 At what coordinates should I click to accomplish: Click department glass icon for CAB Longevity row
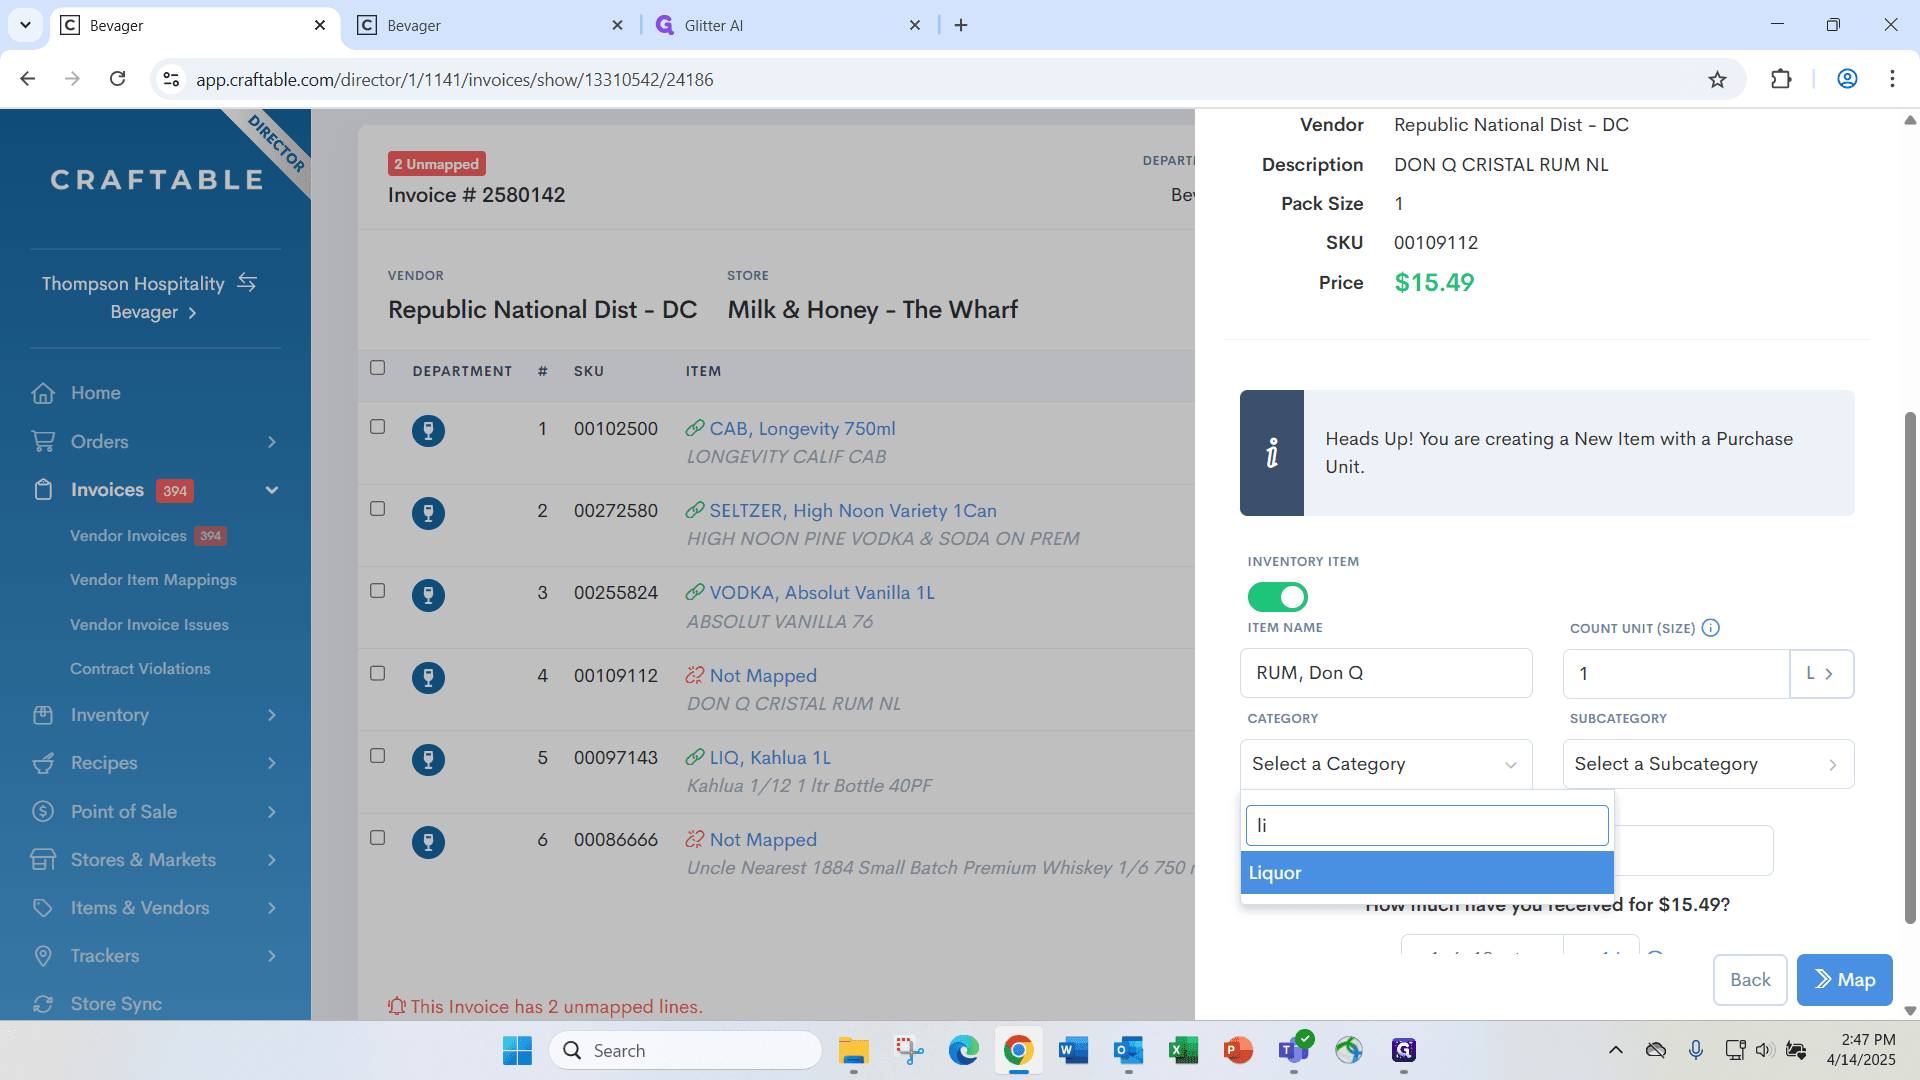tap(428, 431)
